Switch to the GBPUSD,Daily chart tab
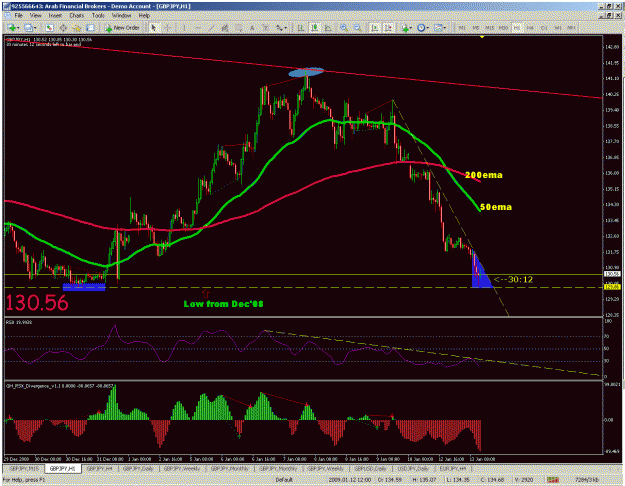 tap(370, 468)
